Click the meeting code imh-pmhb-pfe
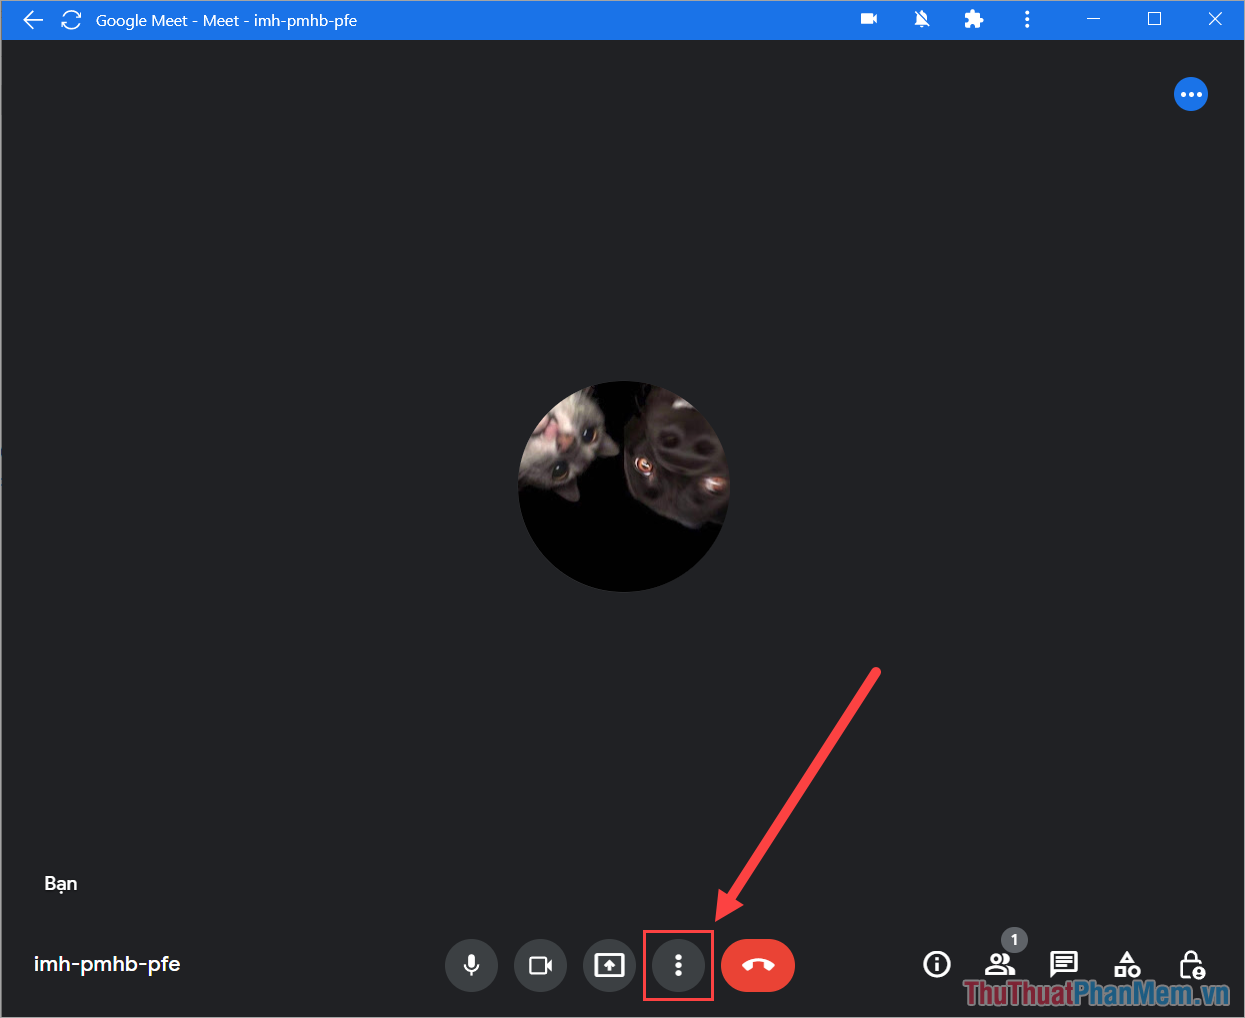This screenshot has height=1018, width=1245. (x=107, y=964)
